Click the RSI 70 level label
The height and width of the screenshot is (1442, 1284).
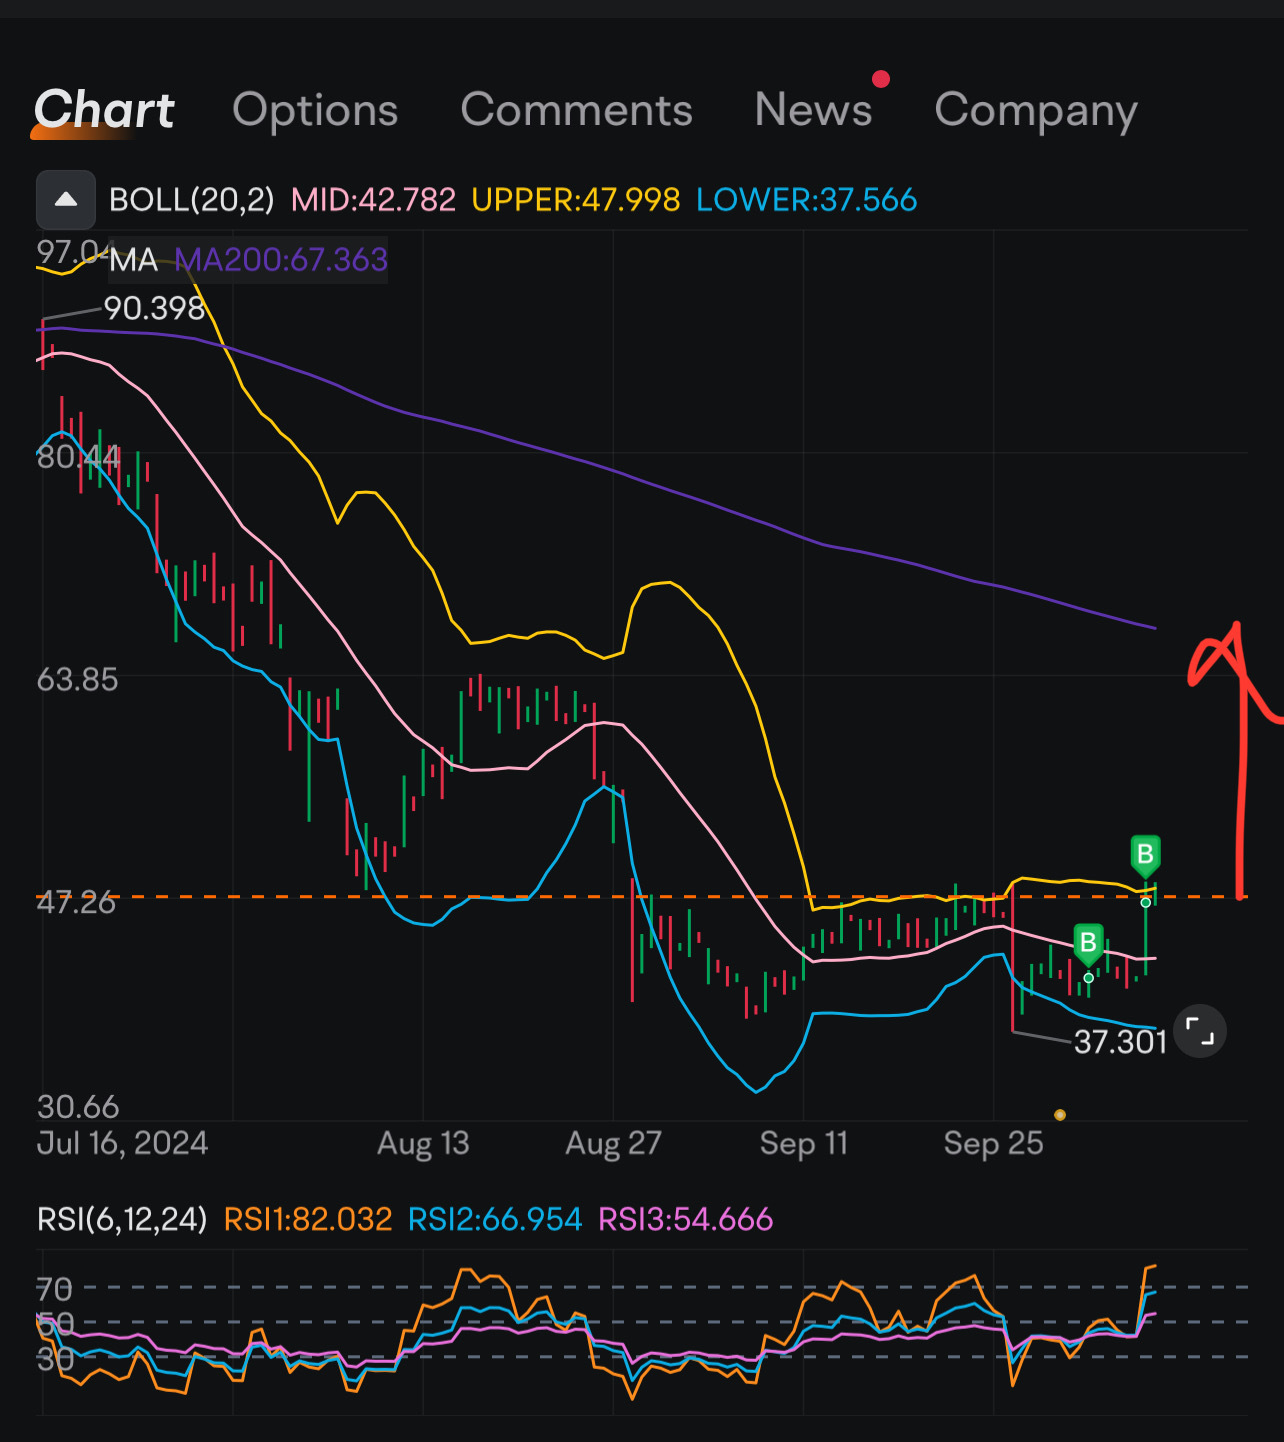coord(54,1288)
